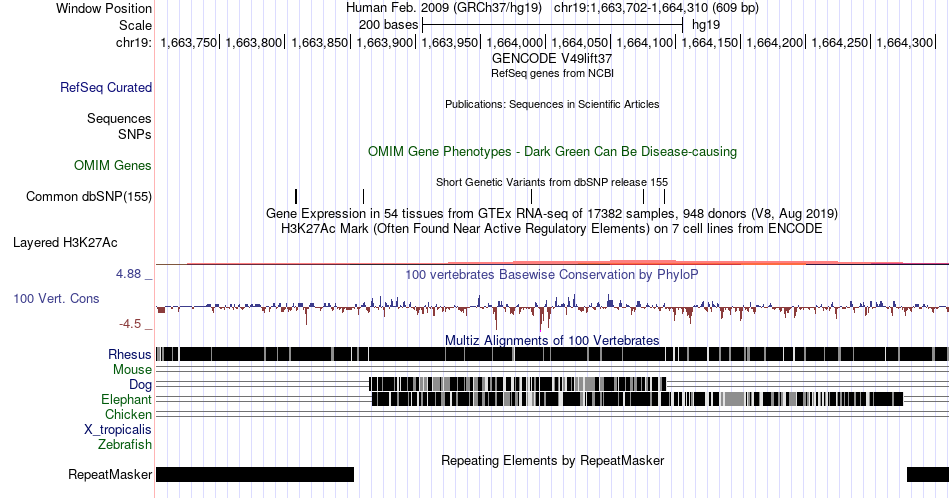Click Multiz Alignments of 100 Vertebrates title

coord(552,340)
